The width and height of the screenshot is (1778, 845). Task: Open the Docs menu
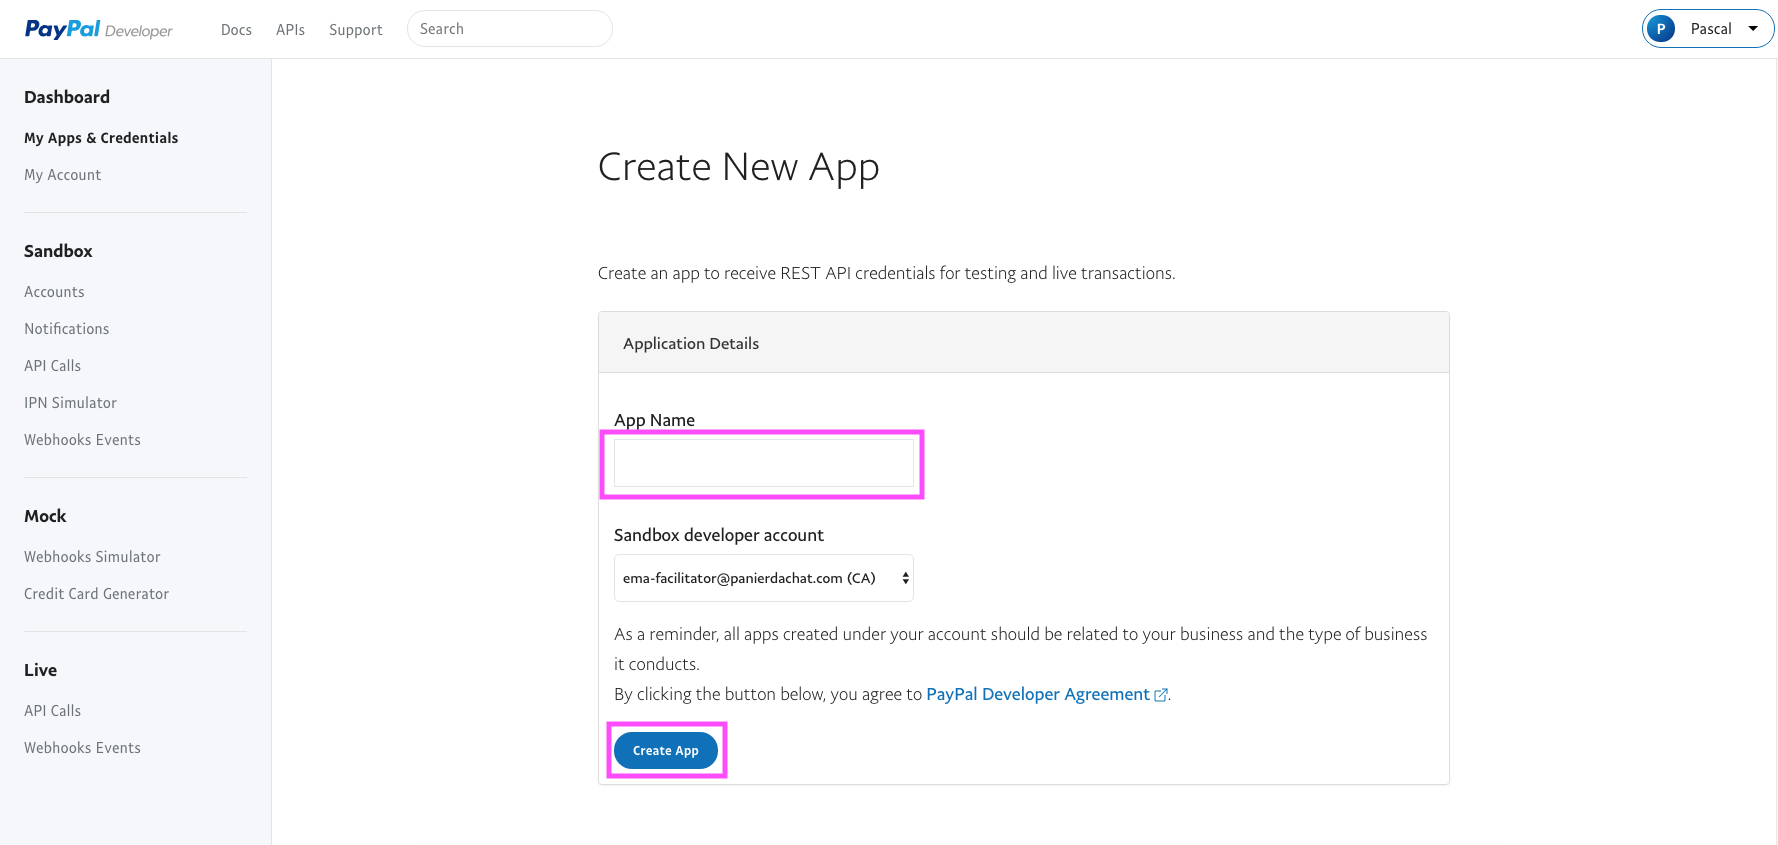tap(236, 30)
